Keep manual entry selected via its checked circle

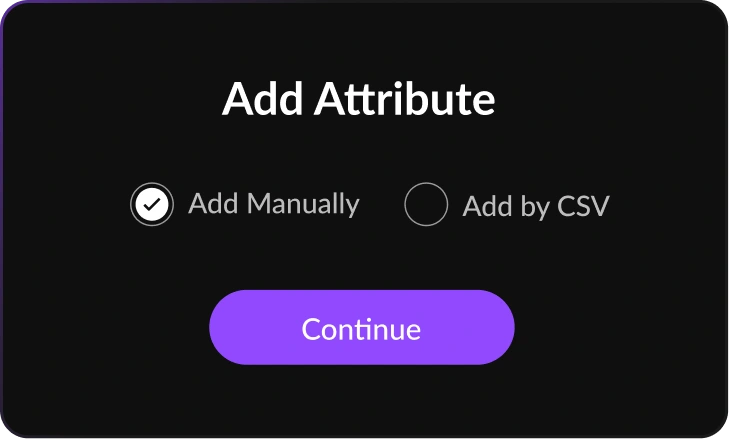coord(152,205)
